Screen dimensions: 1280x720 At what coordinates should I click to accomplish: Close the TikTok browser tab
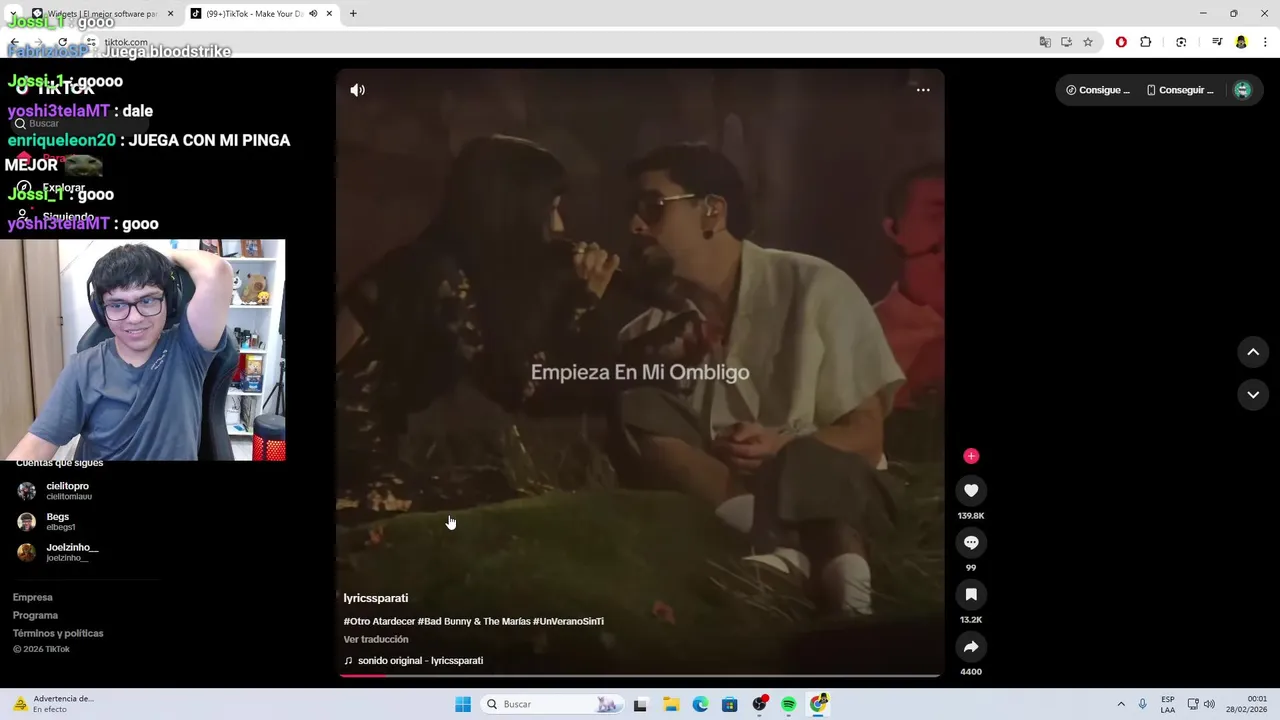coord(330,14)
